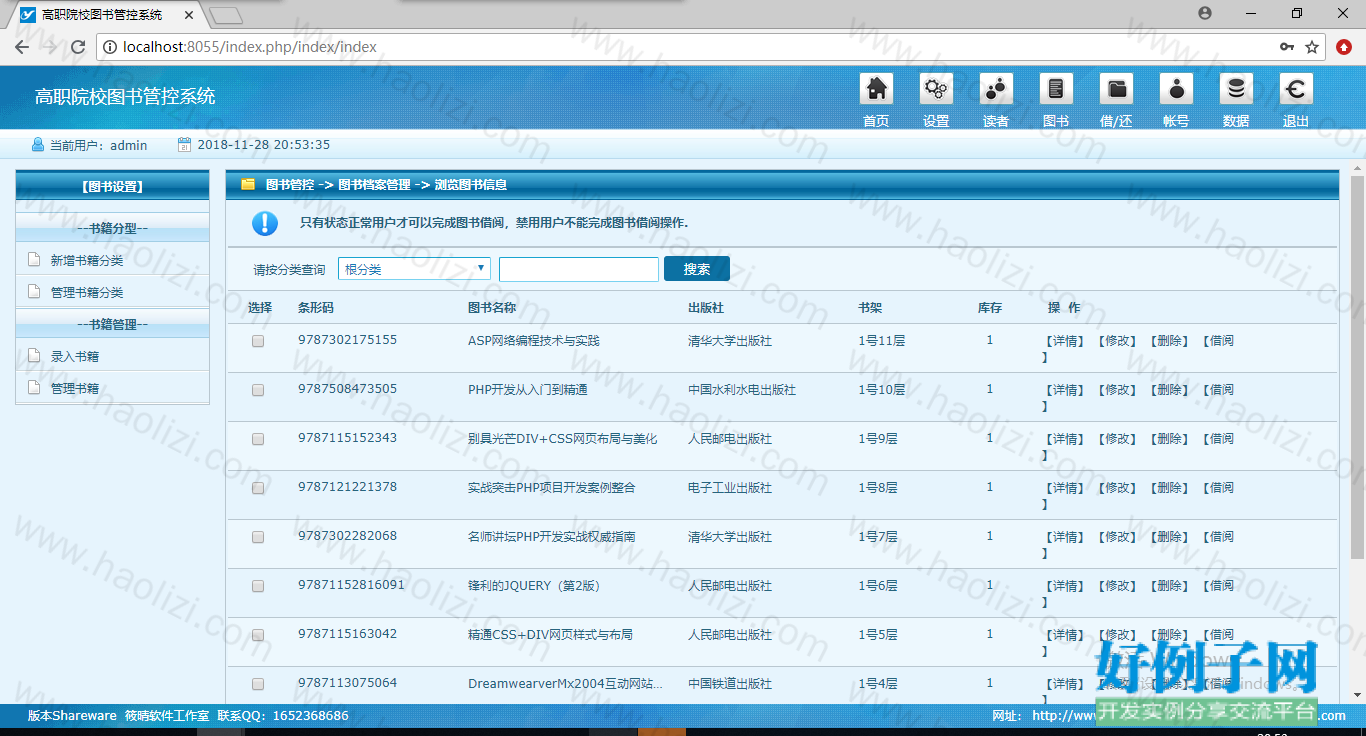Tick checkbox for PHP开发从入门到精通
This screenshot has height=736, width=1366.
pos(258,390)
